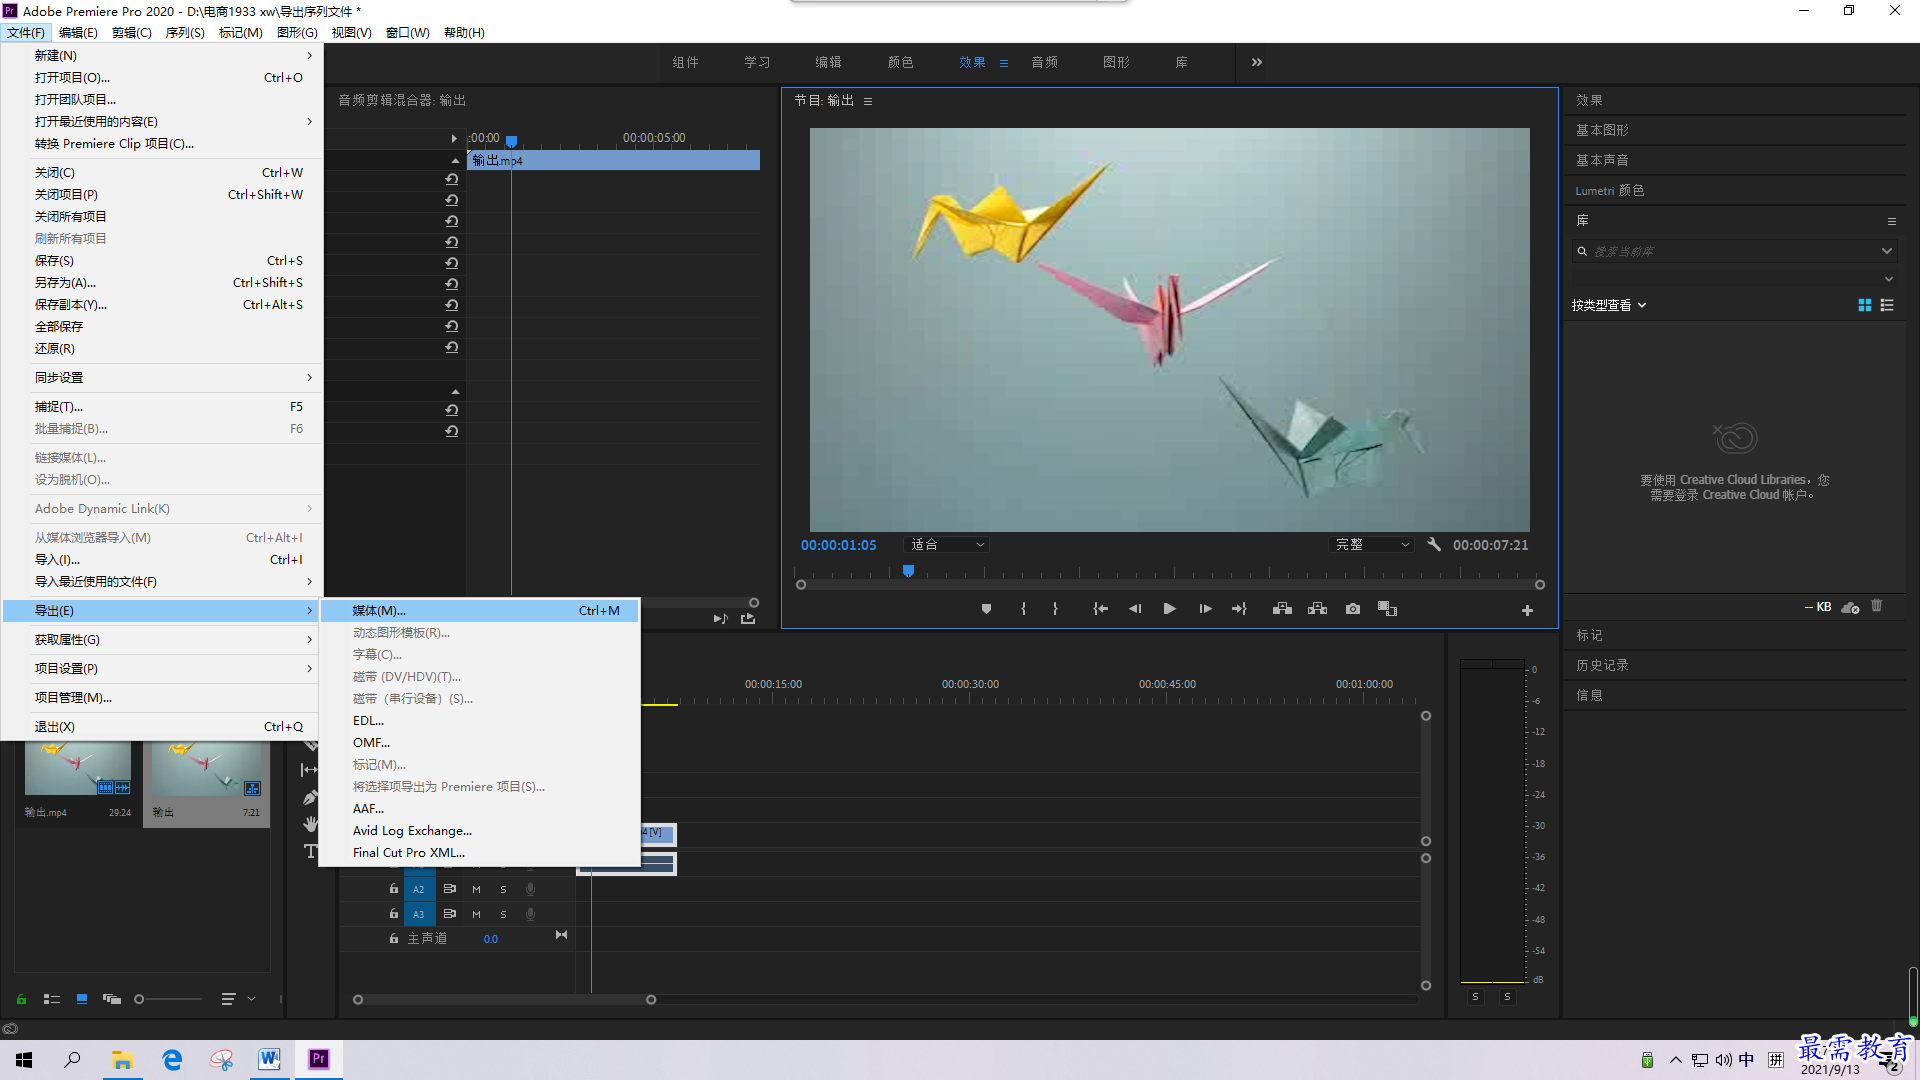
Task: Export a frame with the camera icon
Action: [1353, 609]
